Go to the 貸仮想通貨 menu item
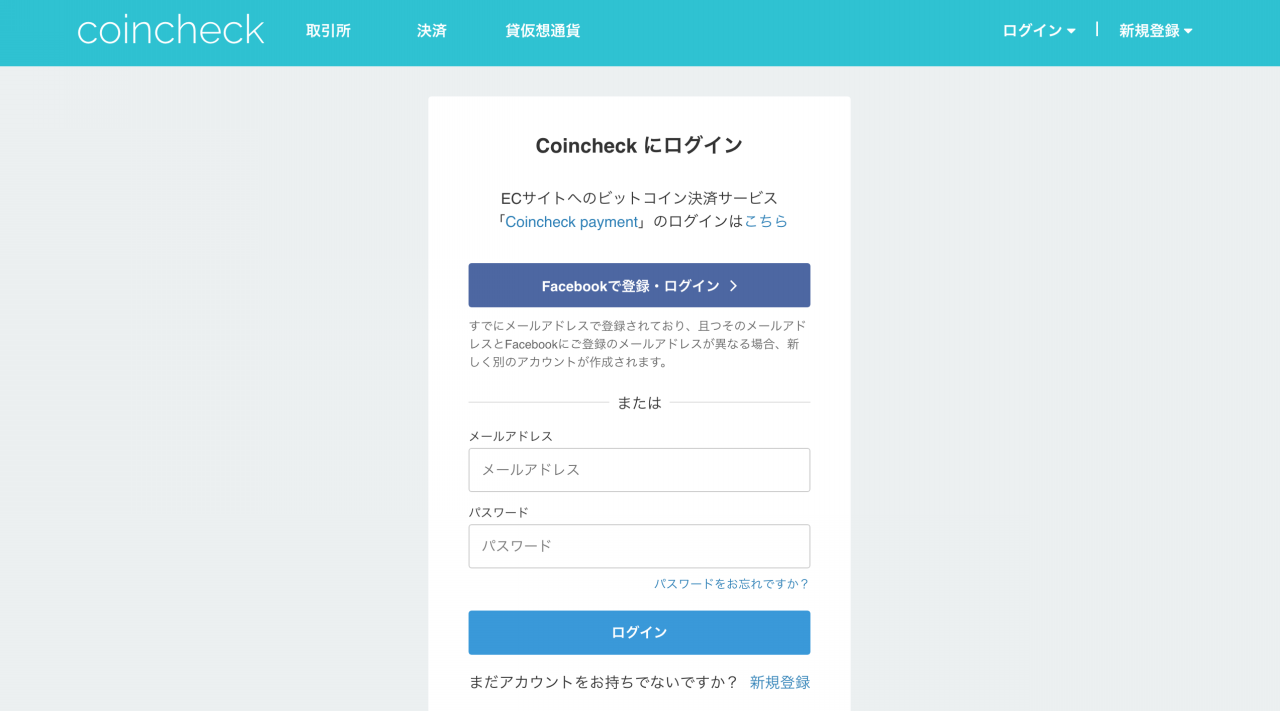The height and width of the screenshot is (711, 1280). click(x=543, y=31)
